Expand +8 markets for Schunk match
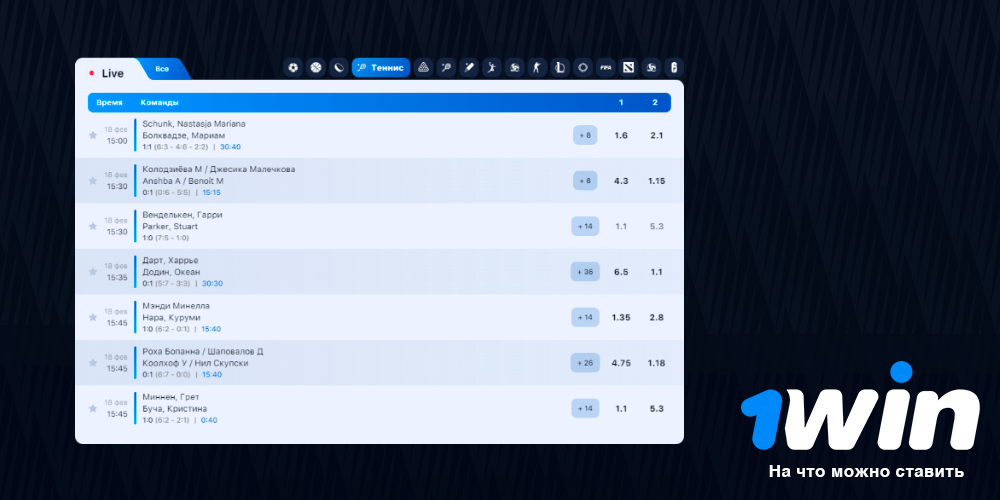This screenshot has width=1000, height=500. pyautogui.click(x=585, y=135)
